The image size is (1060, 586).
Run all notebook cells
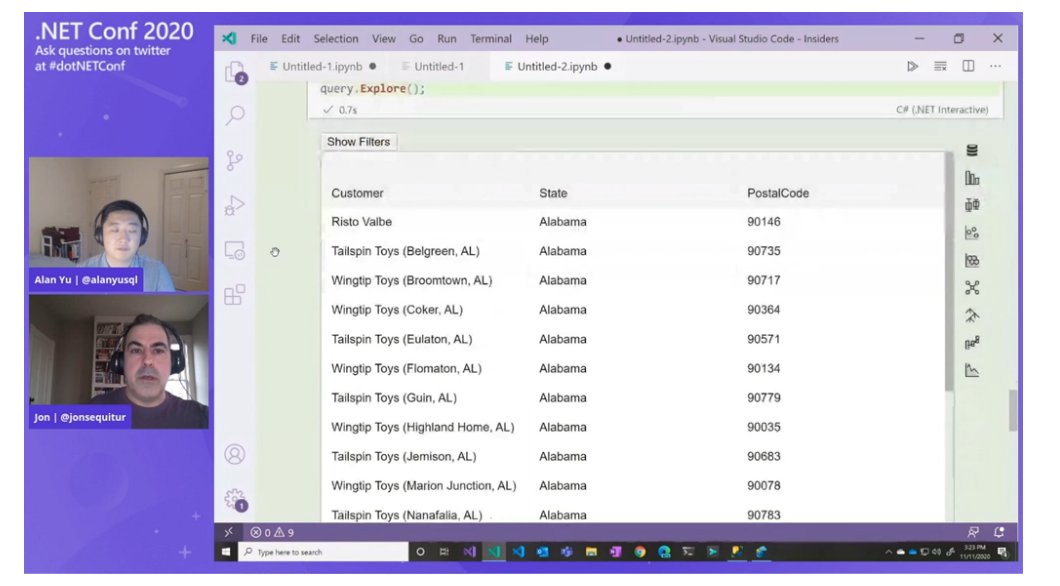(x=913, y=66)
